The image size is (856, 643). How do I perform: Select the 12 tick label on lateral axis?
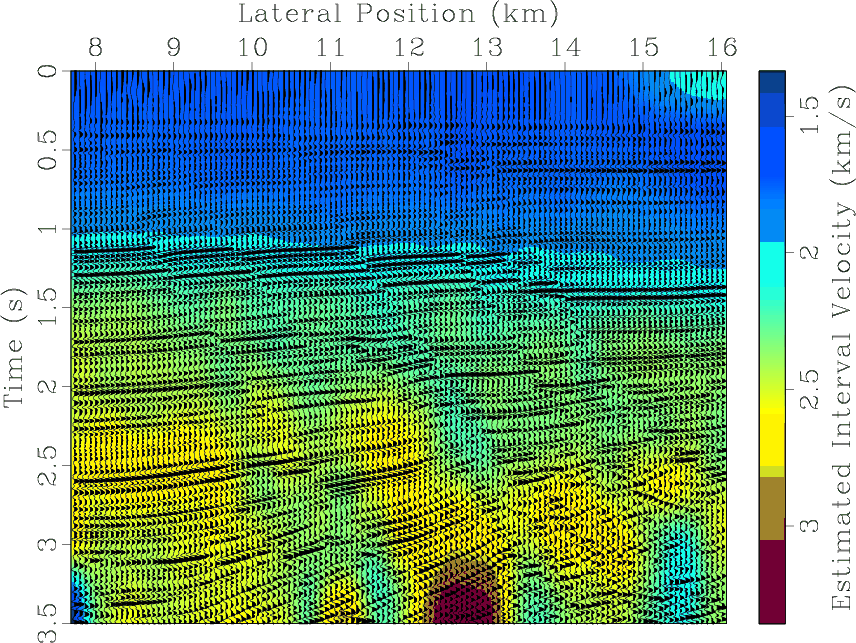[408, 48]
